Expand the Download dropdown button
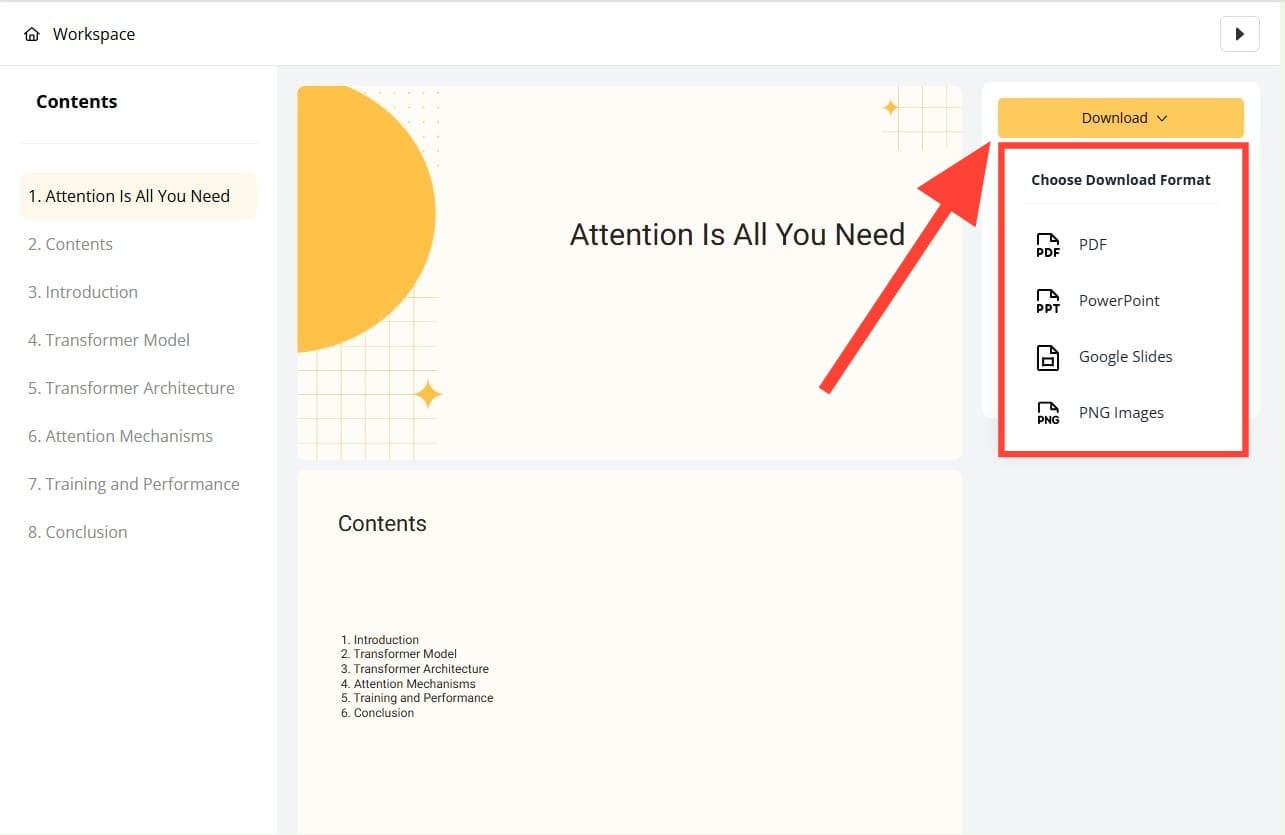This screenshot has height=835, width=1285. click(x=1121, y=118)
